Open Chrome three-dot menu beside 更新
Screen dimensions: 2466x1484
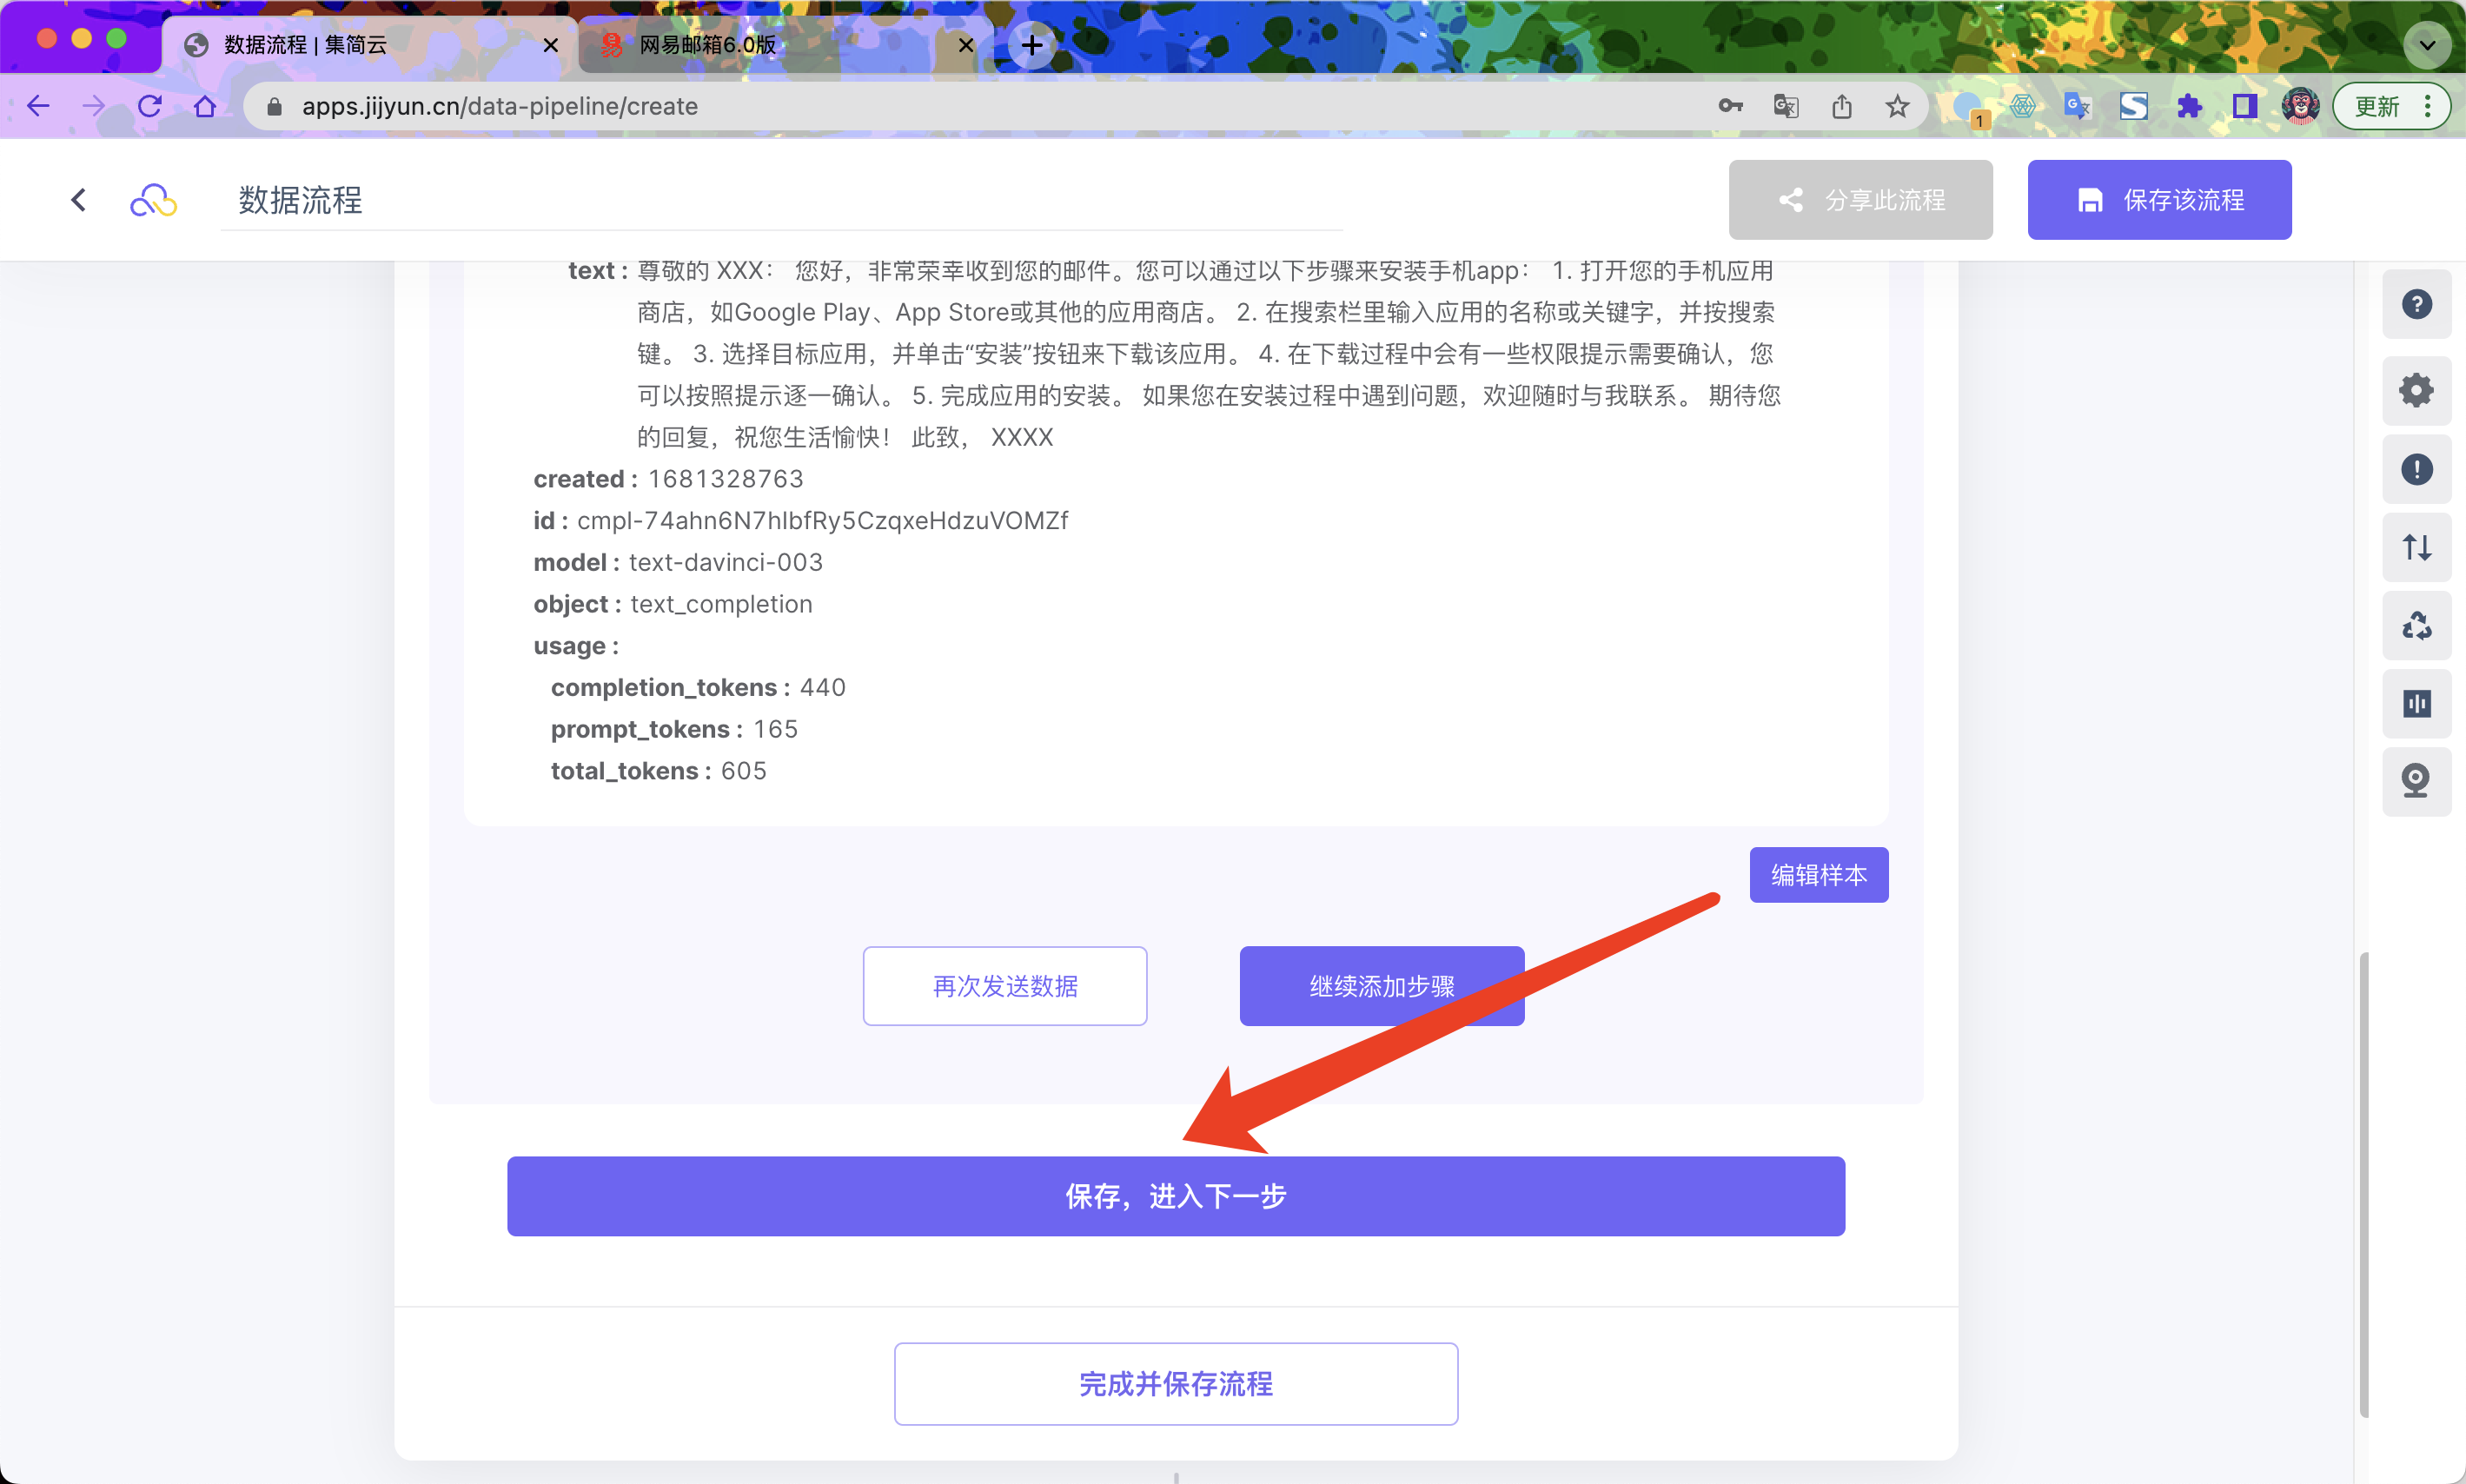tap(2428, 106)
